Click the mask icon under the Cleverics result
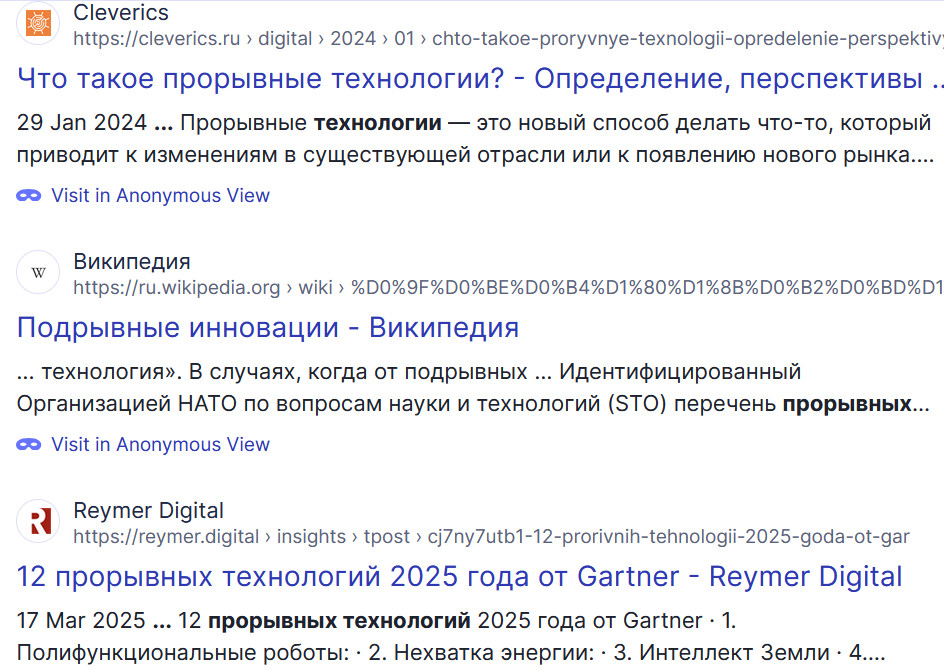944x671 pixels. pos(28,195)
